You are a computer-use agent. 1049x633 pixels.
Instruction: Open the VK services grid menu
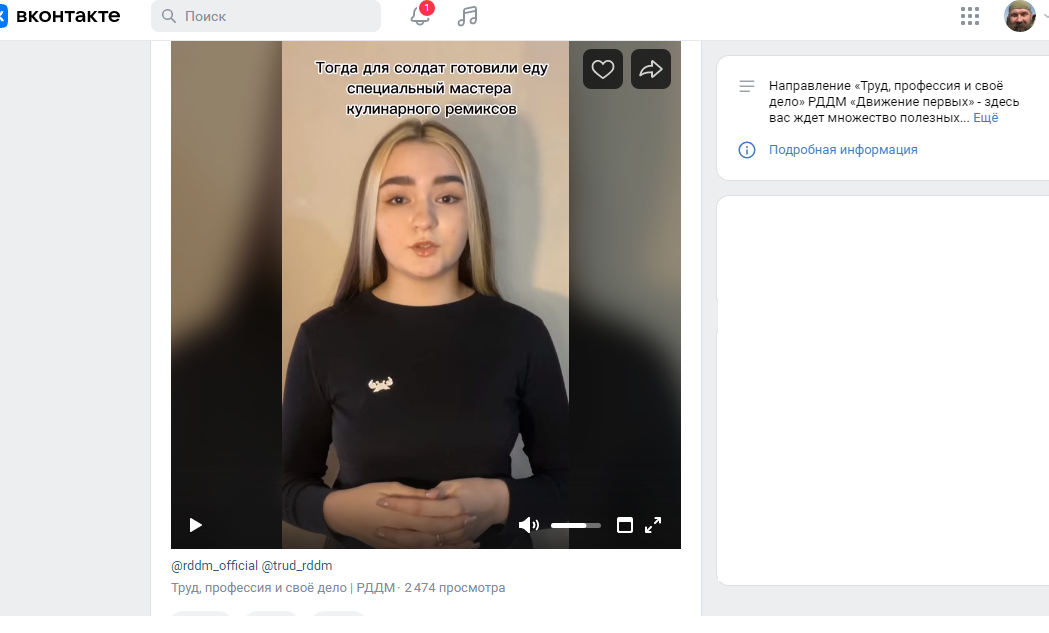pyautogui.click(x=969, y=16)
